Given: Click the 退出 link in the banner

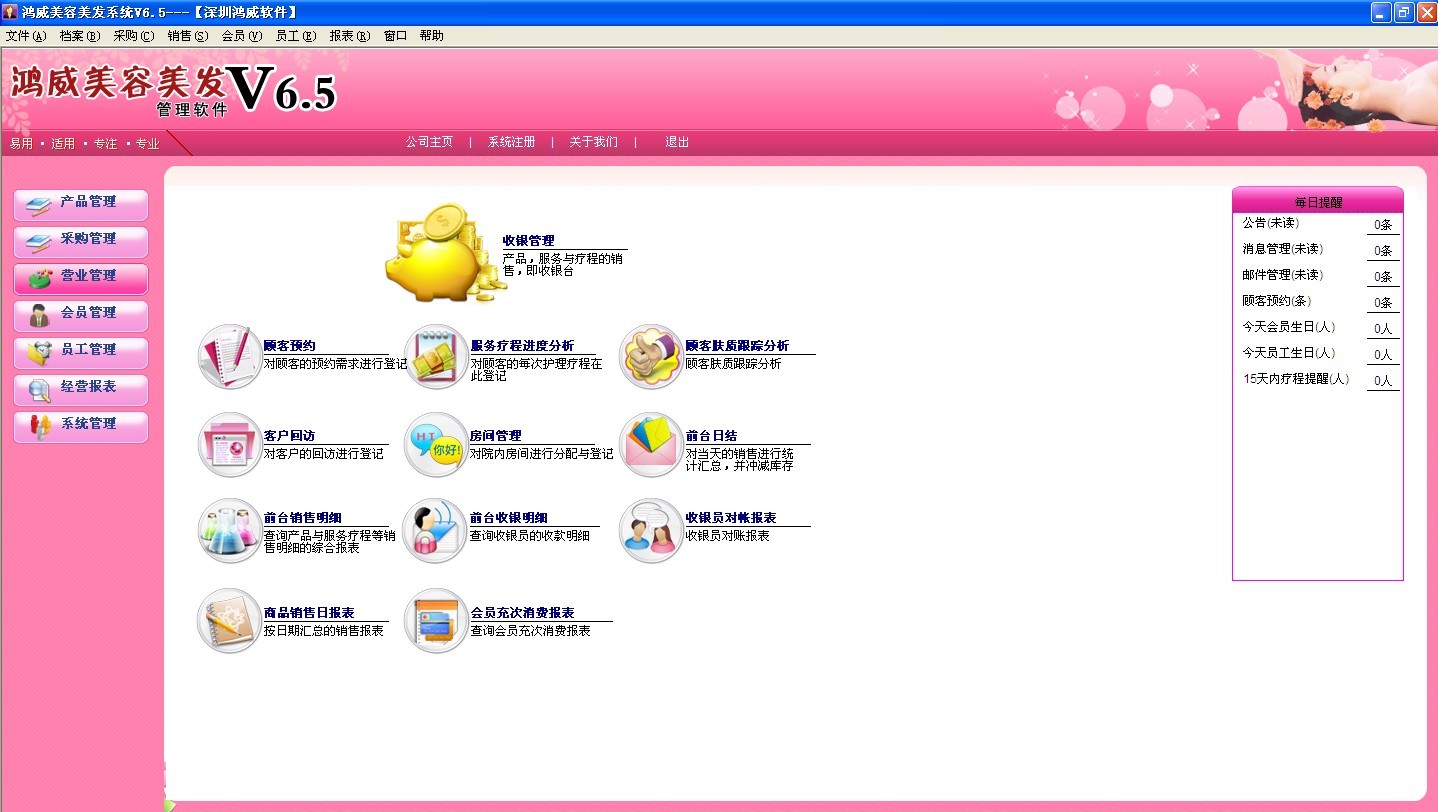Looking at the screenshot, I should (x=677, y=143).
